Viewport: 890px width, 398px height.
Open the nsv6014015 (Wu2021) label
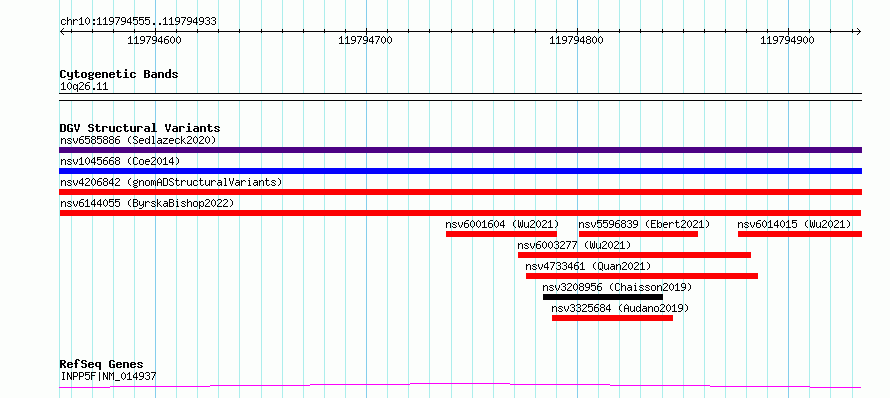(x=794, y=224)
